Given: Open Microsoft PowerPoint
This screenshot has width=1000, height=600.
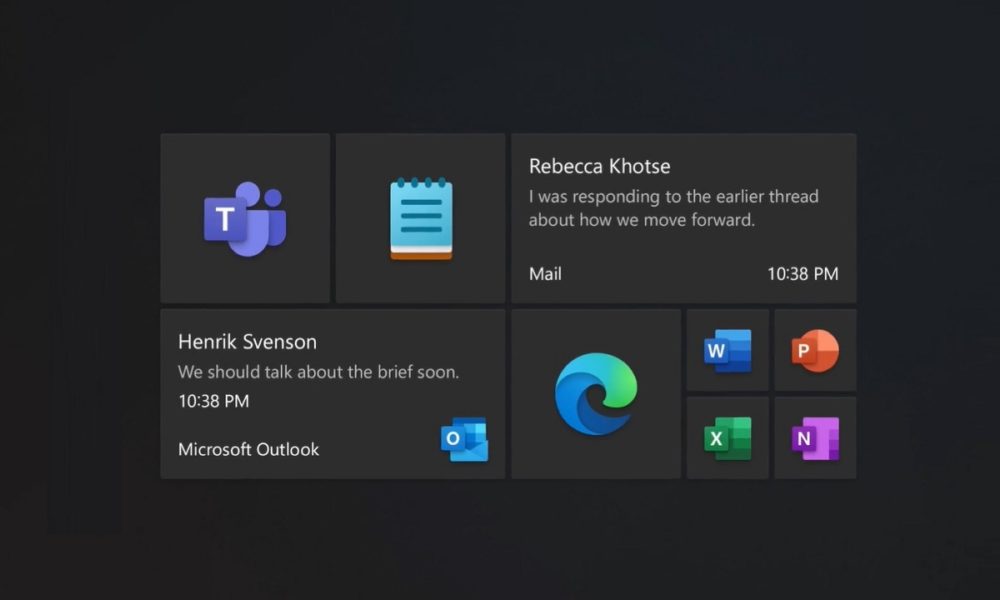Looking at the screenshot, I should click(x=815, y=350).
